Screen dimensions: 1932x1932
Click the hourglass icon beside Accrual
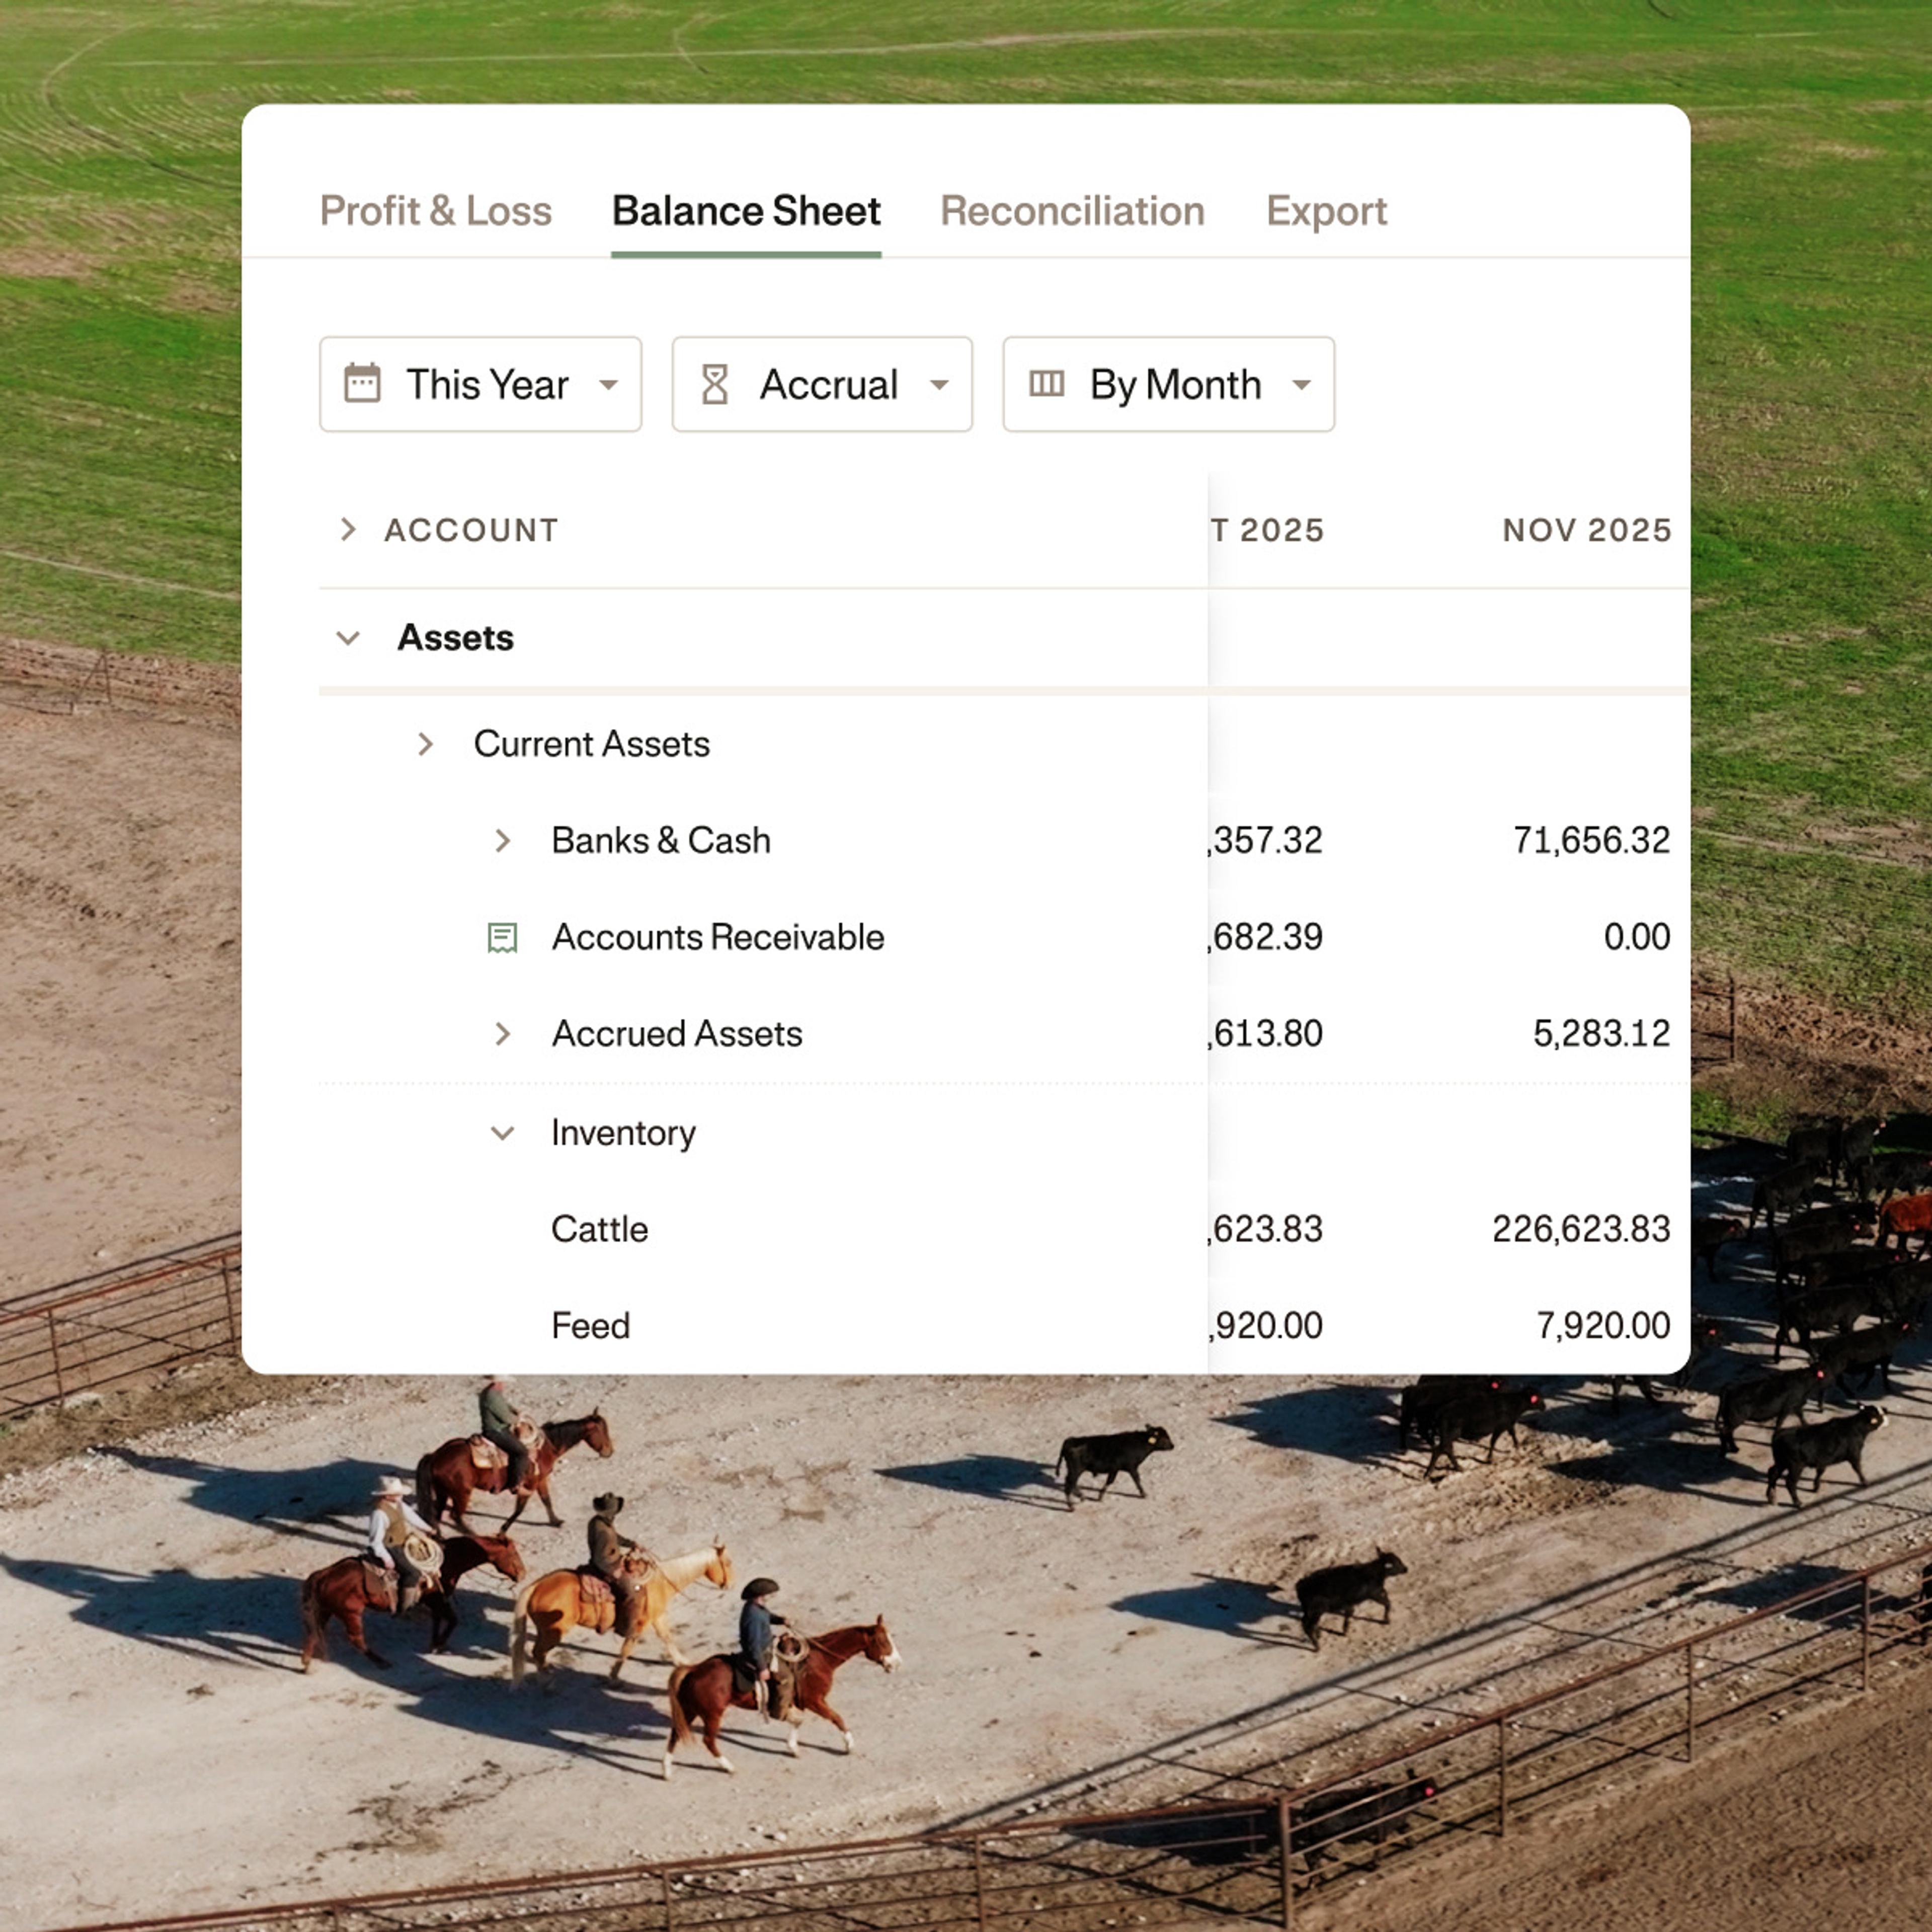click(x=715, y=384)
